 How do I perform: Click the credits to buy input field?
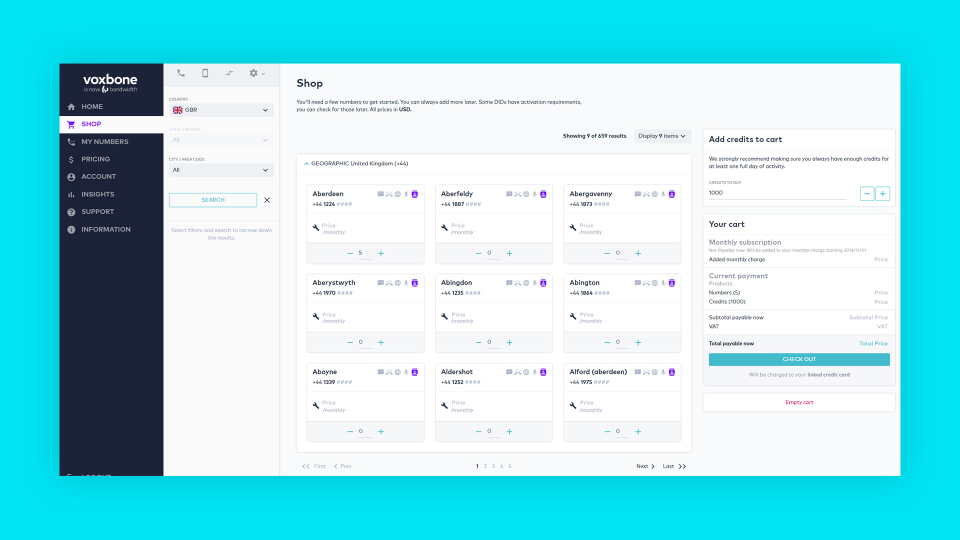pyautogui.click(x=778, y=193)
